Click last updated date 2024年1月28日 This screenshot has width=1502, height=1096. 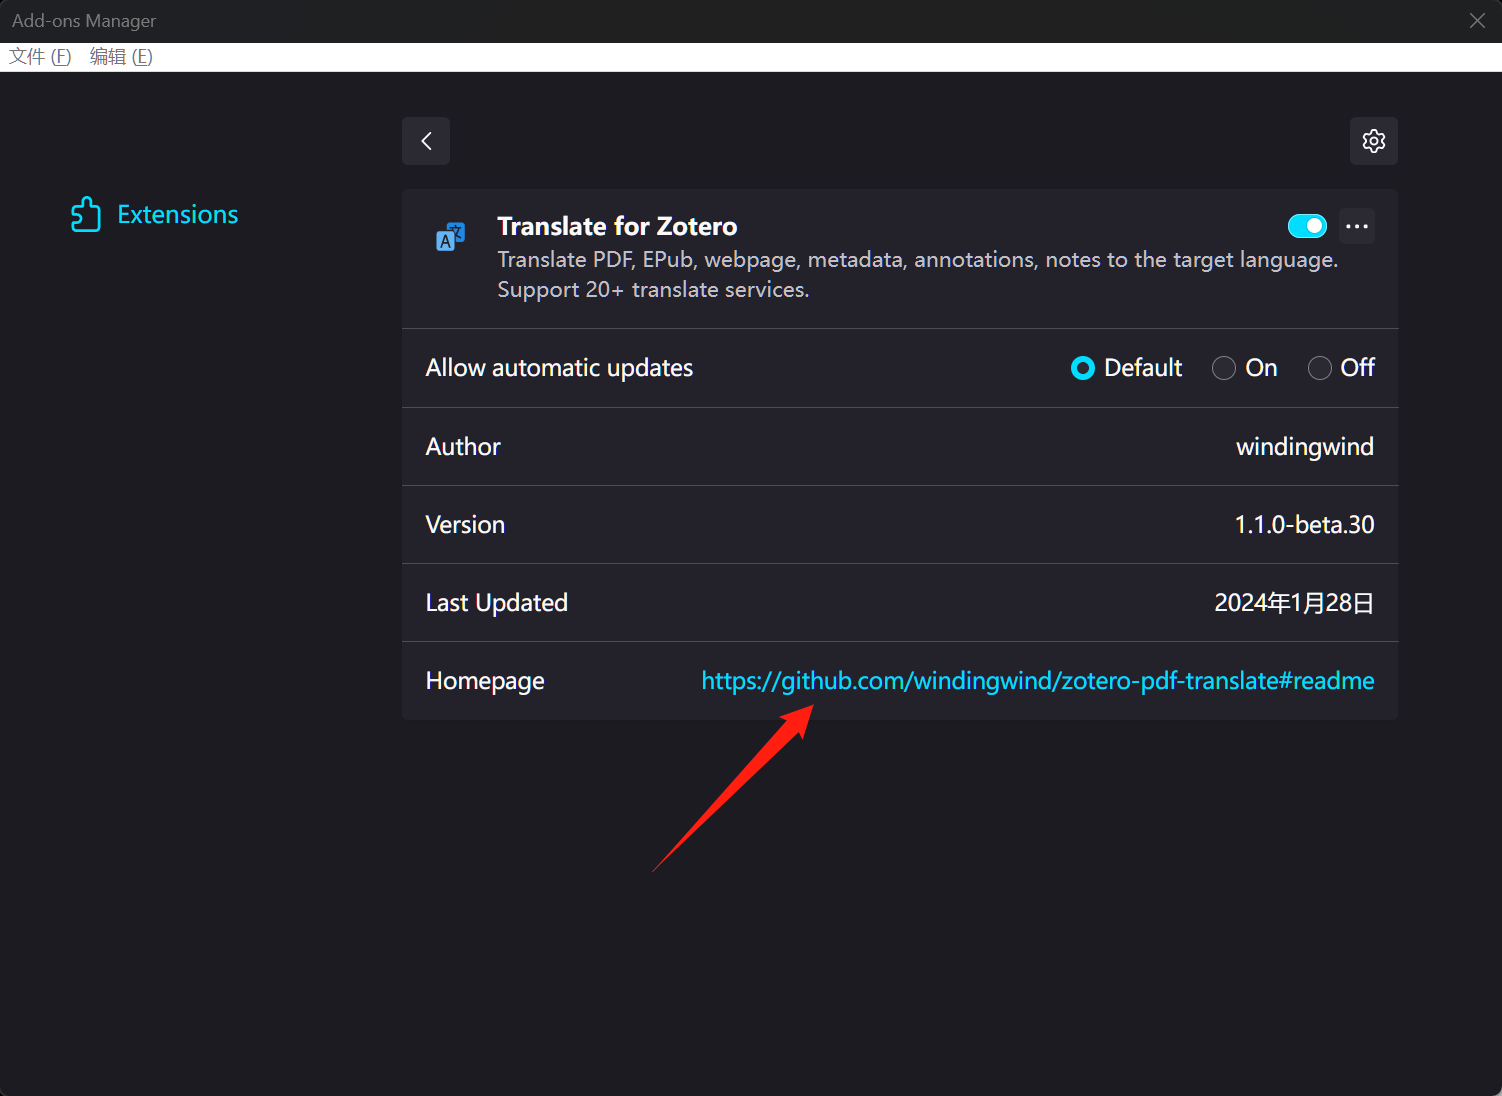click(x=1294, y=603)
